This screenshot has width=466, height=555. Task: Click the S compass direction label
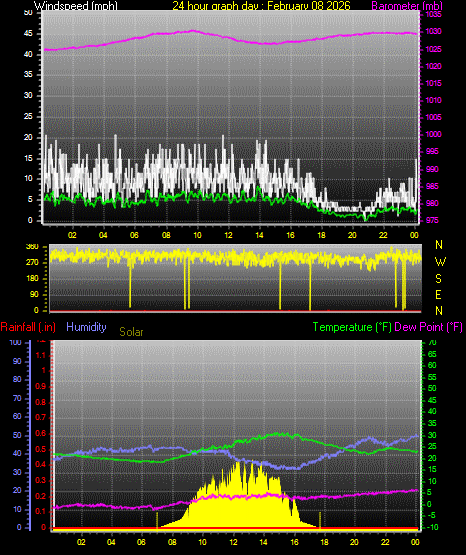click(438, 279)
